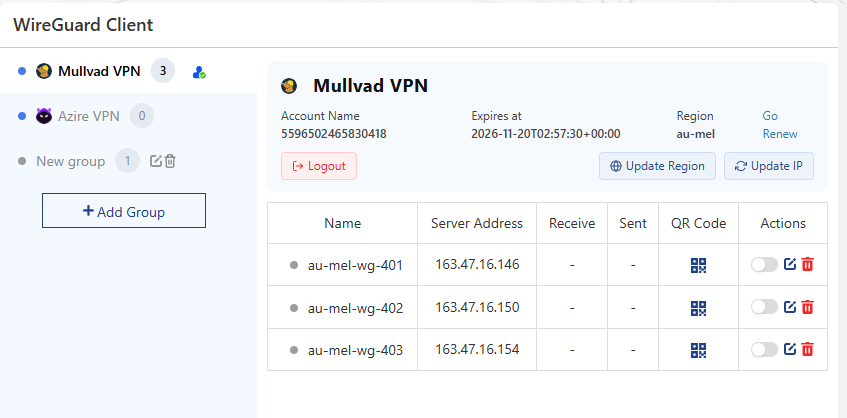Click server address 163.47.16.146
The image size is (847, 418).
[x=477, y=265]
